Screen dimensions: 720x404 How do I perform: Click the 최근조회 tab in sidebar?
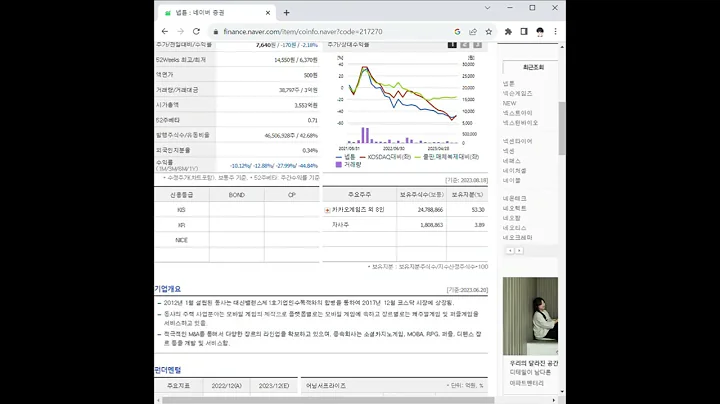tap(533, 67)
